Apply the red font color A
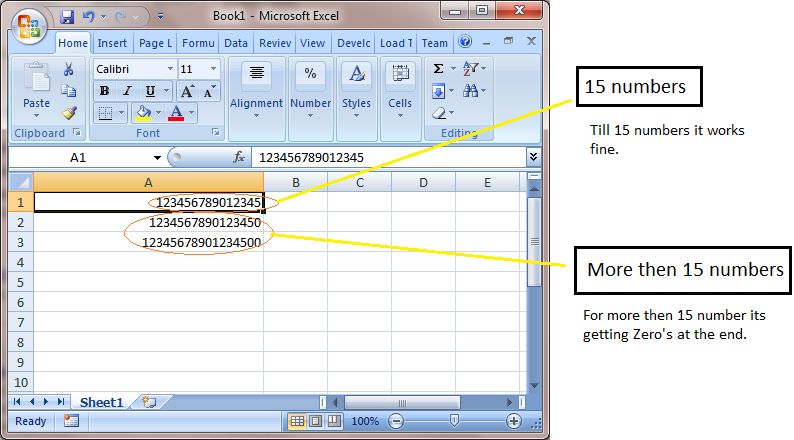Viewport: 794px width, 440px height. 176,113
